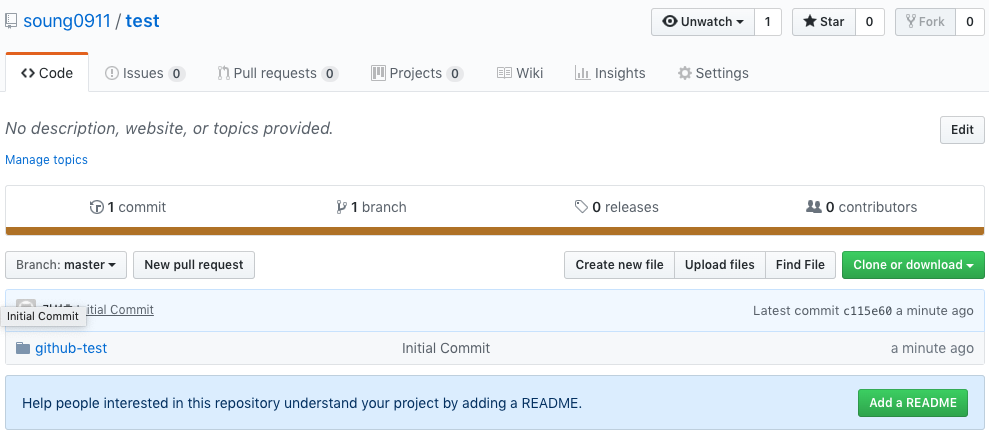Click the branch icon beside 1 branch
989x434 pixels.
341,207
